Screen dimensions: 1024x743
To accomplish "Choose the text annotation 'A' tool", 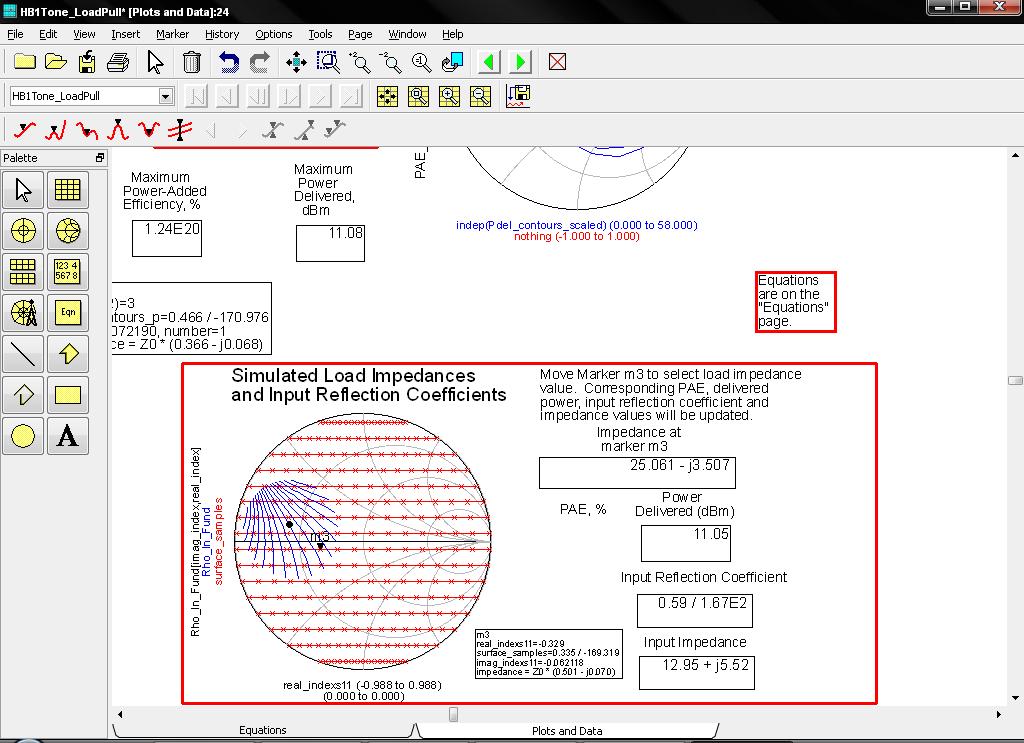I will click(67, 435).
